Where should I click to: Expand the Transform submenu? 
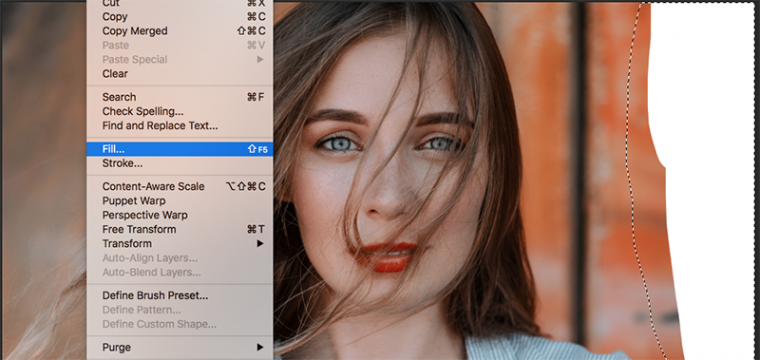click(180, 244)
